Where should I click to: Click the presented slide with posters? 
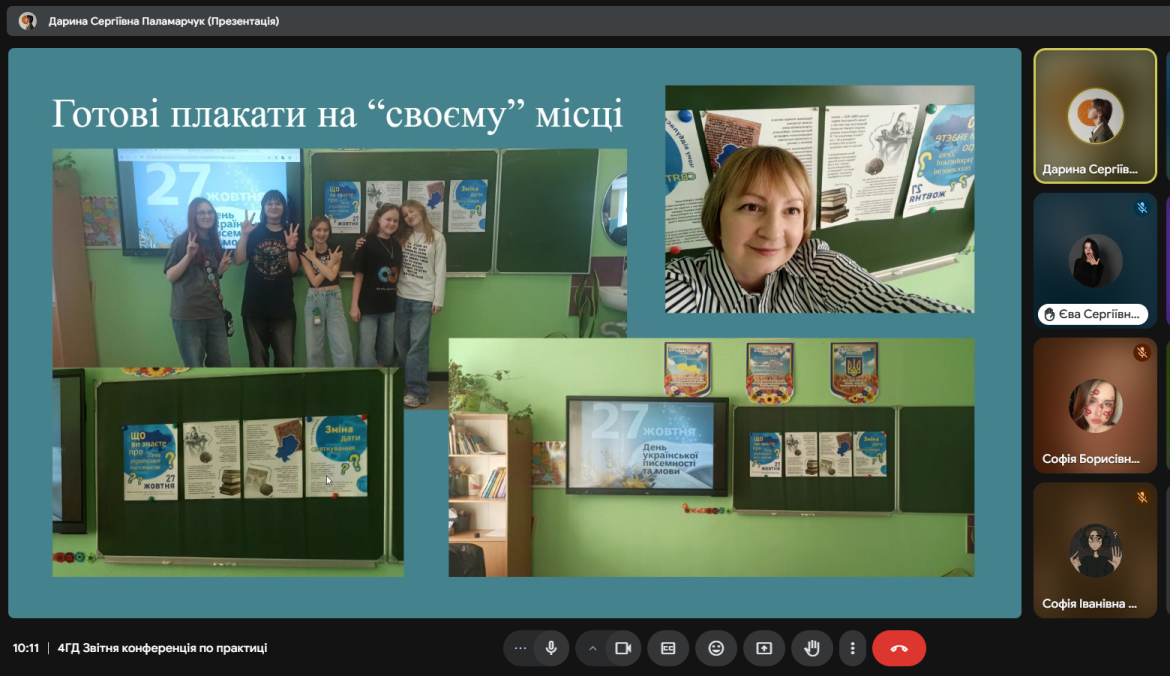click(x=514, y=333)
